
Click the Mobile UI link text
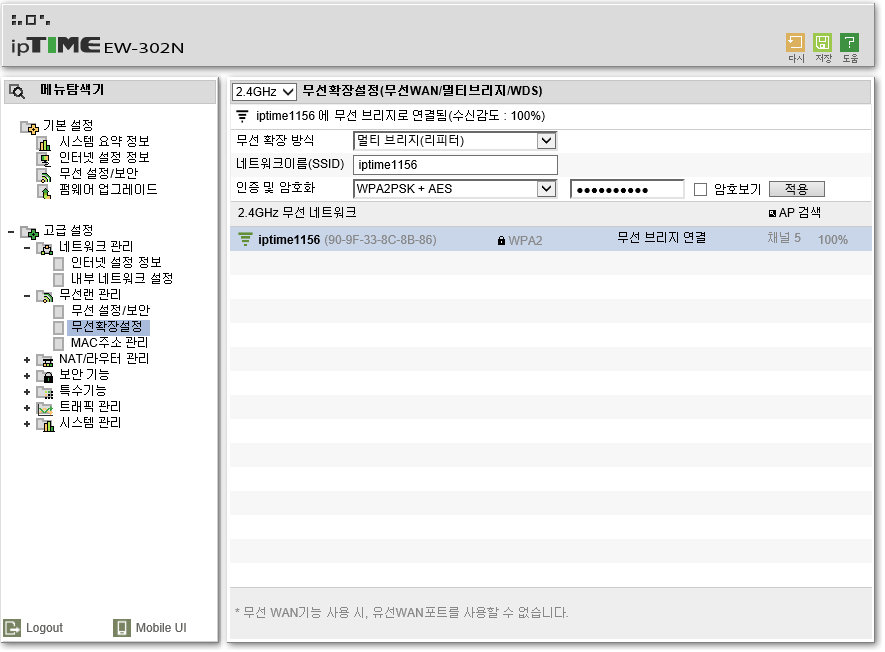(x=161, y=628)
